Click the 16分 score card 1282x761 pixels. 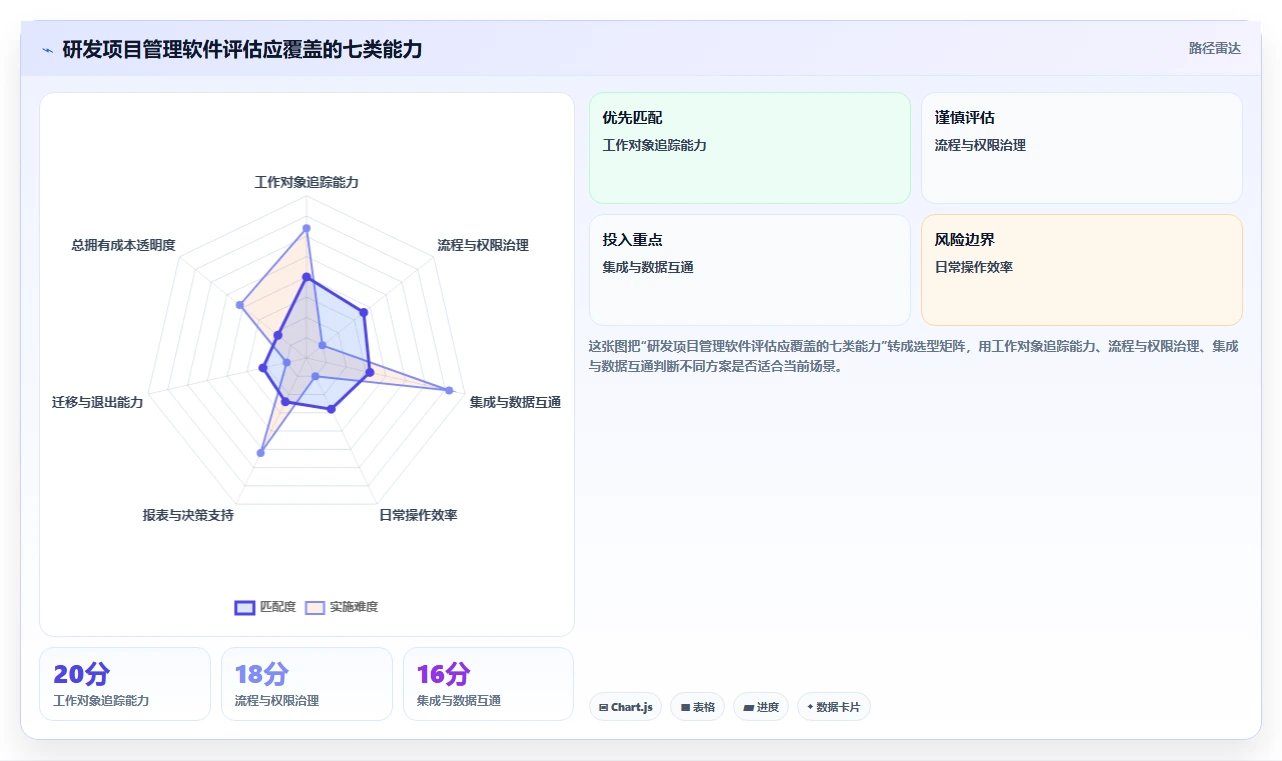489,684
